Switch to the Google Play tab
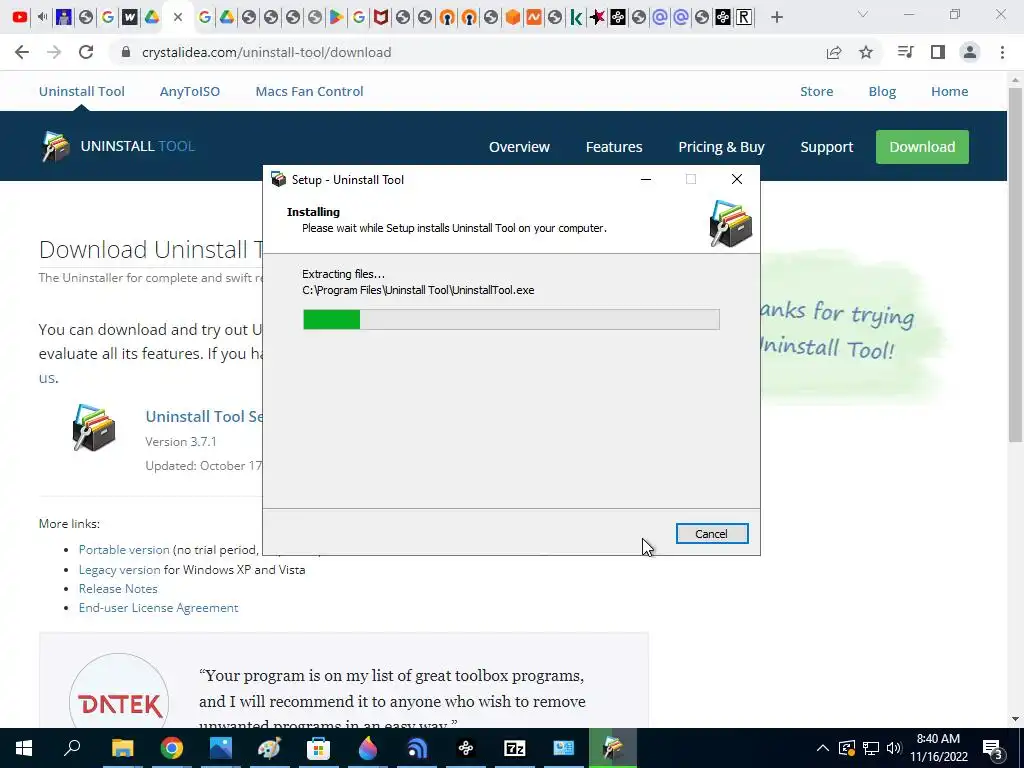Image resolution: width=1024 pixels, height=768 pixels. tap(336, 18)
